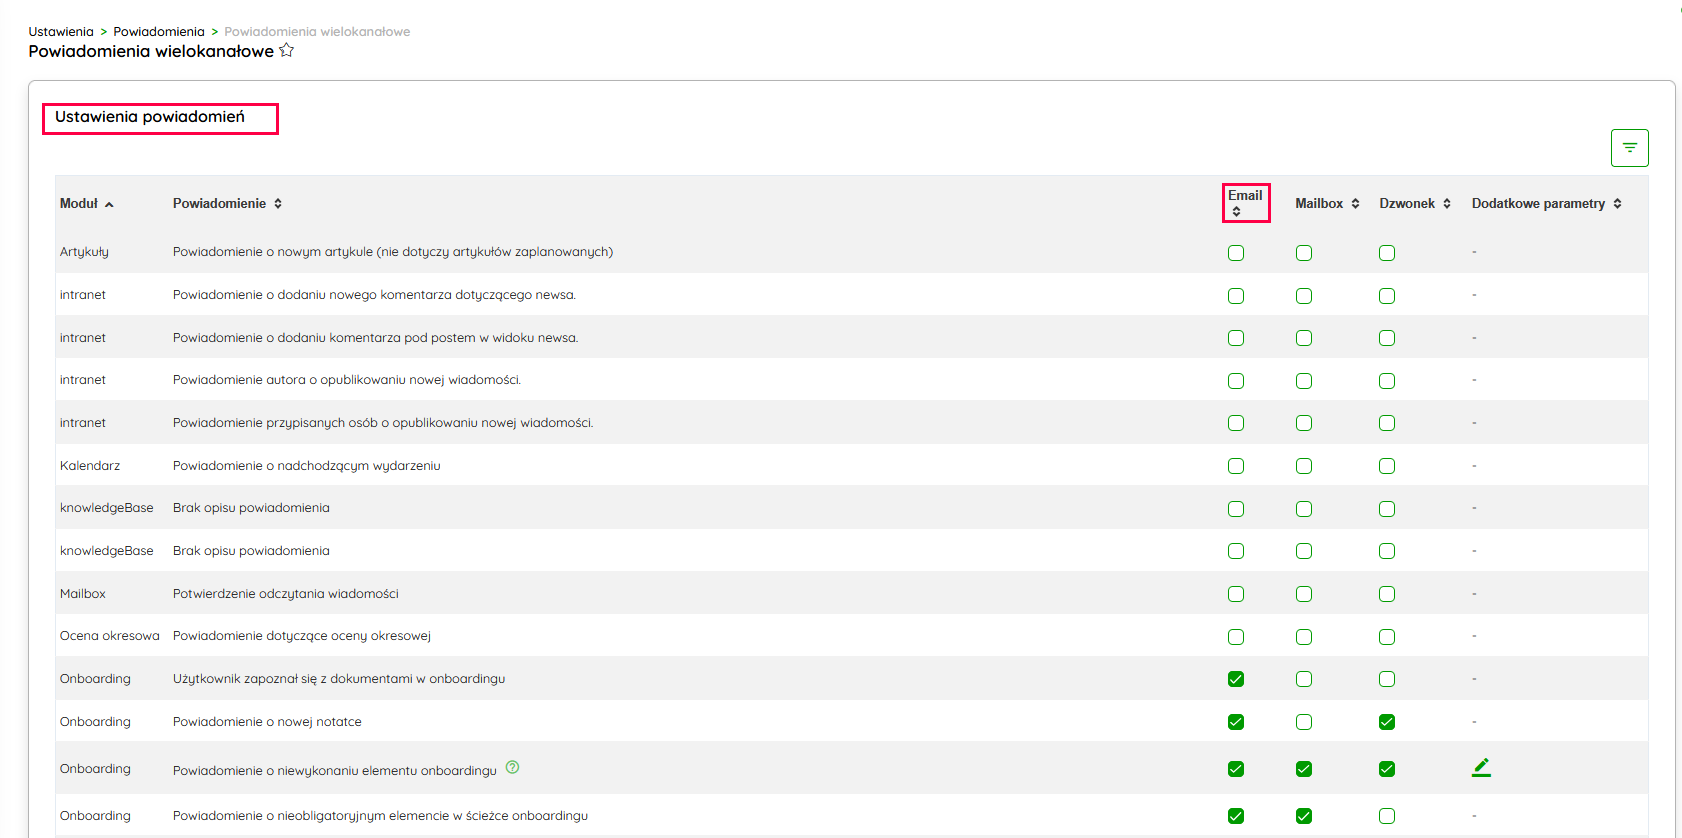Uncheck Email for Użytkownik zapoznał się z dokumentami

coord(1236,679)
